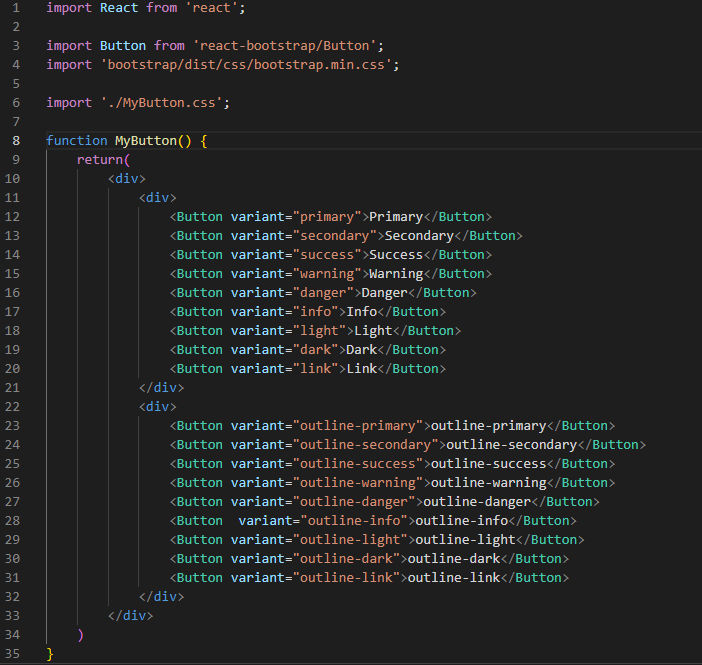Click the return keyword on line 9

(x=99, y=159)
